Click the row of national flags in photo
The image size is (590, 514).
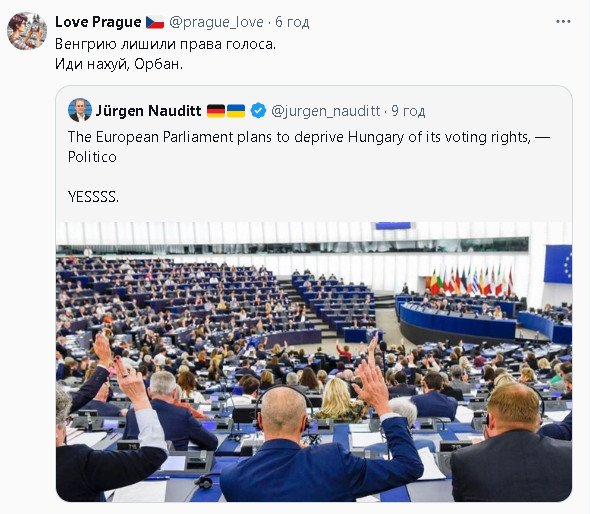click(x=471, y=280)
